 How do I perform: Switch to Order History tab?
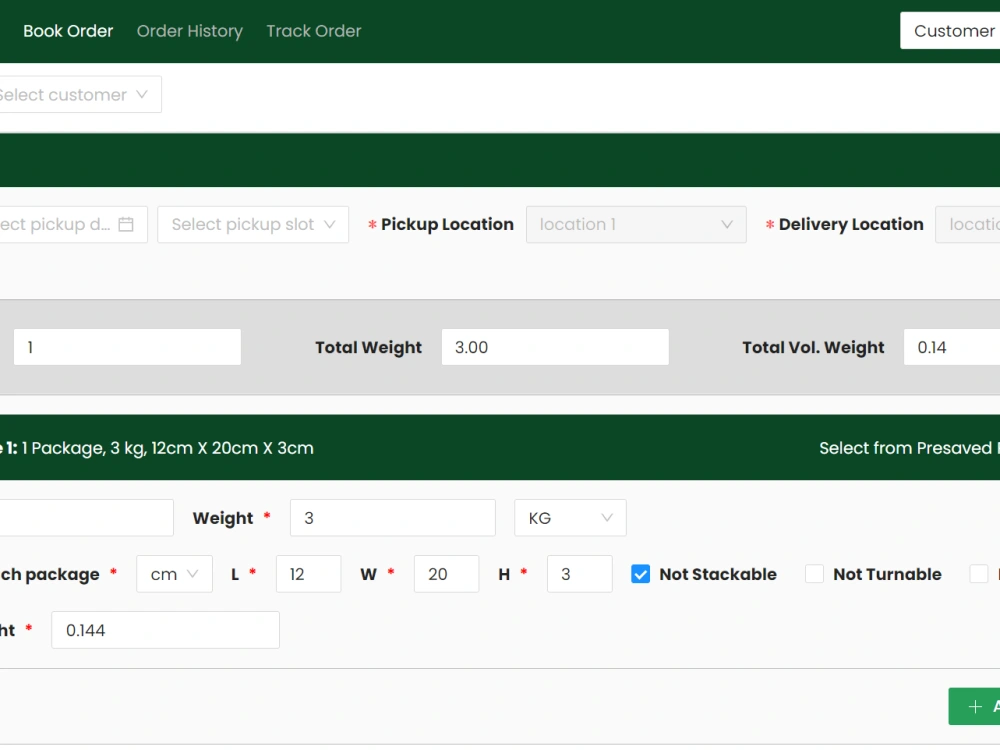pos(189,31)
